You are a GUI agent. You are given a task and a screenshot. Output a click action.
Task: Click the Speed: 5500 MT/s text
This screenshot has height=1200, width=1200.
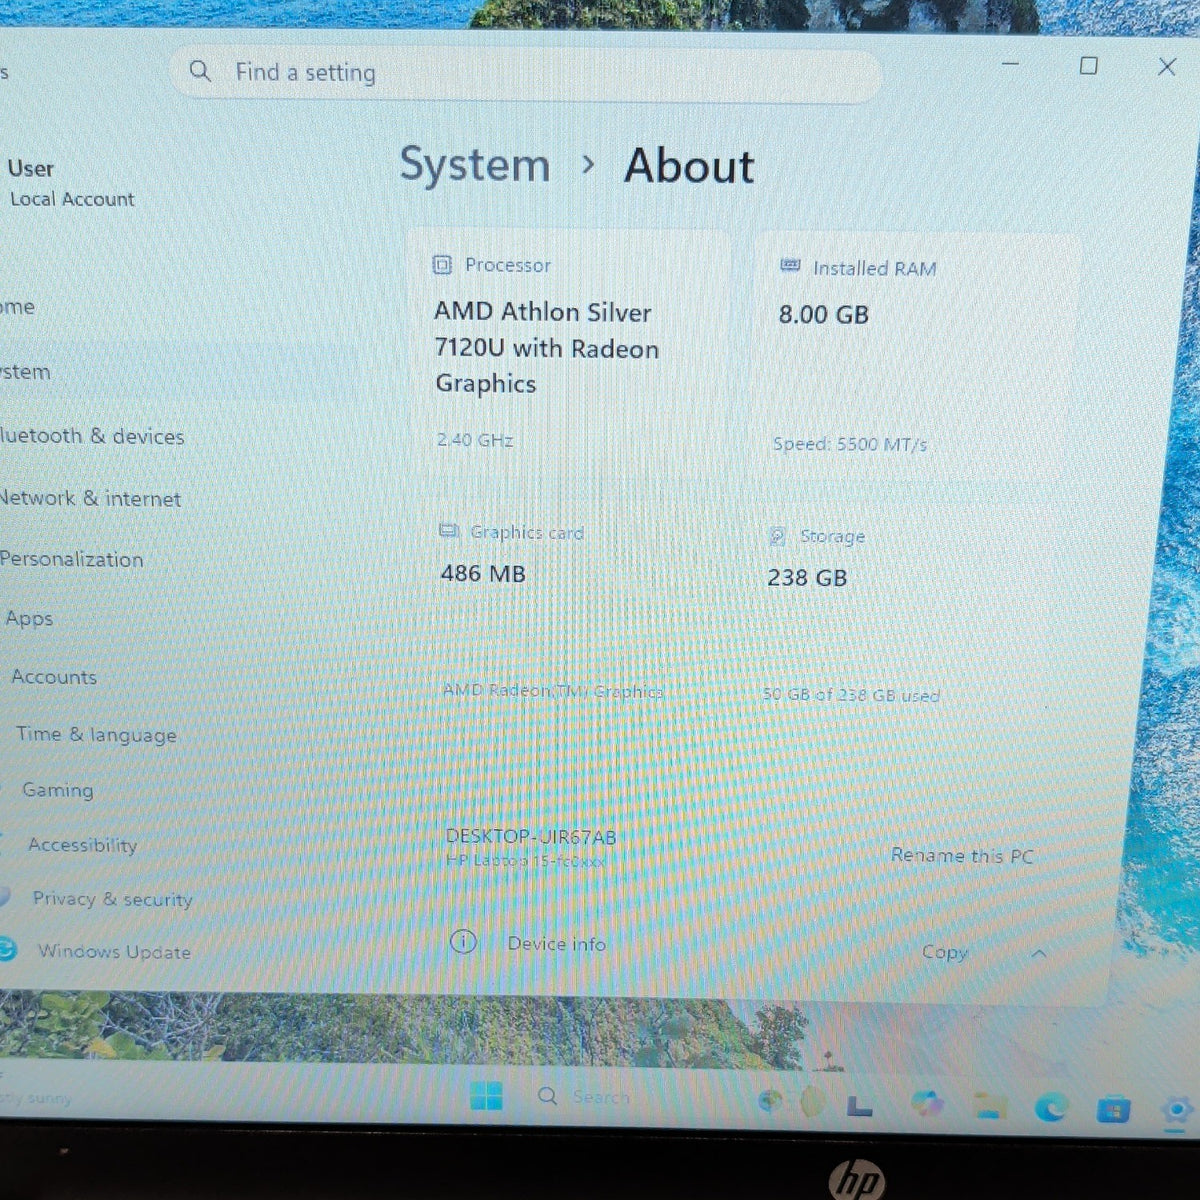(x=850, y=444)
